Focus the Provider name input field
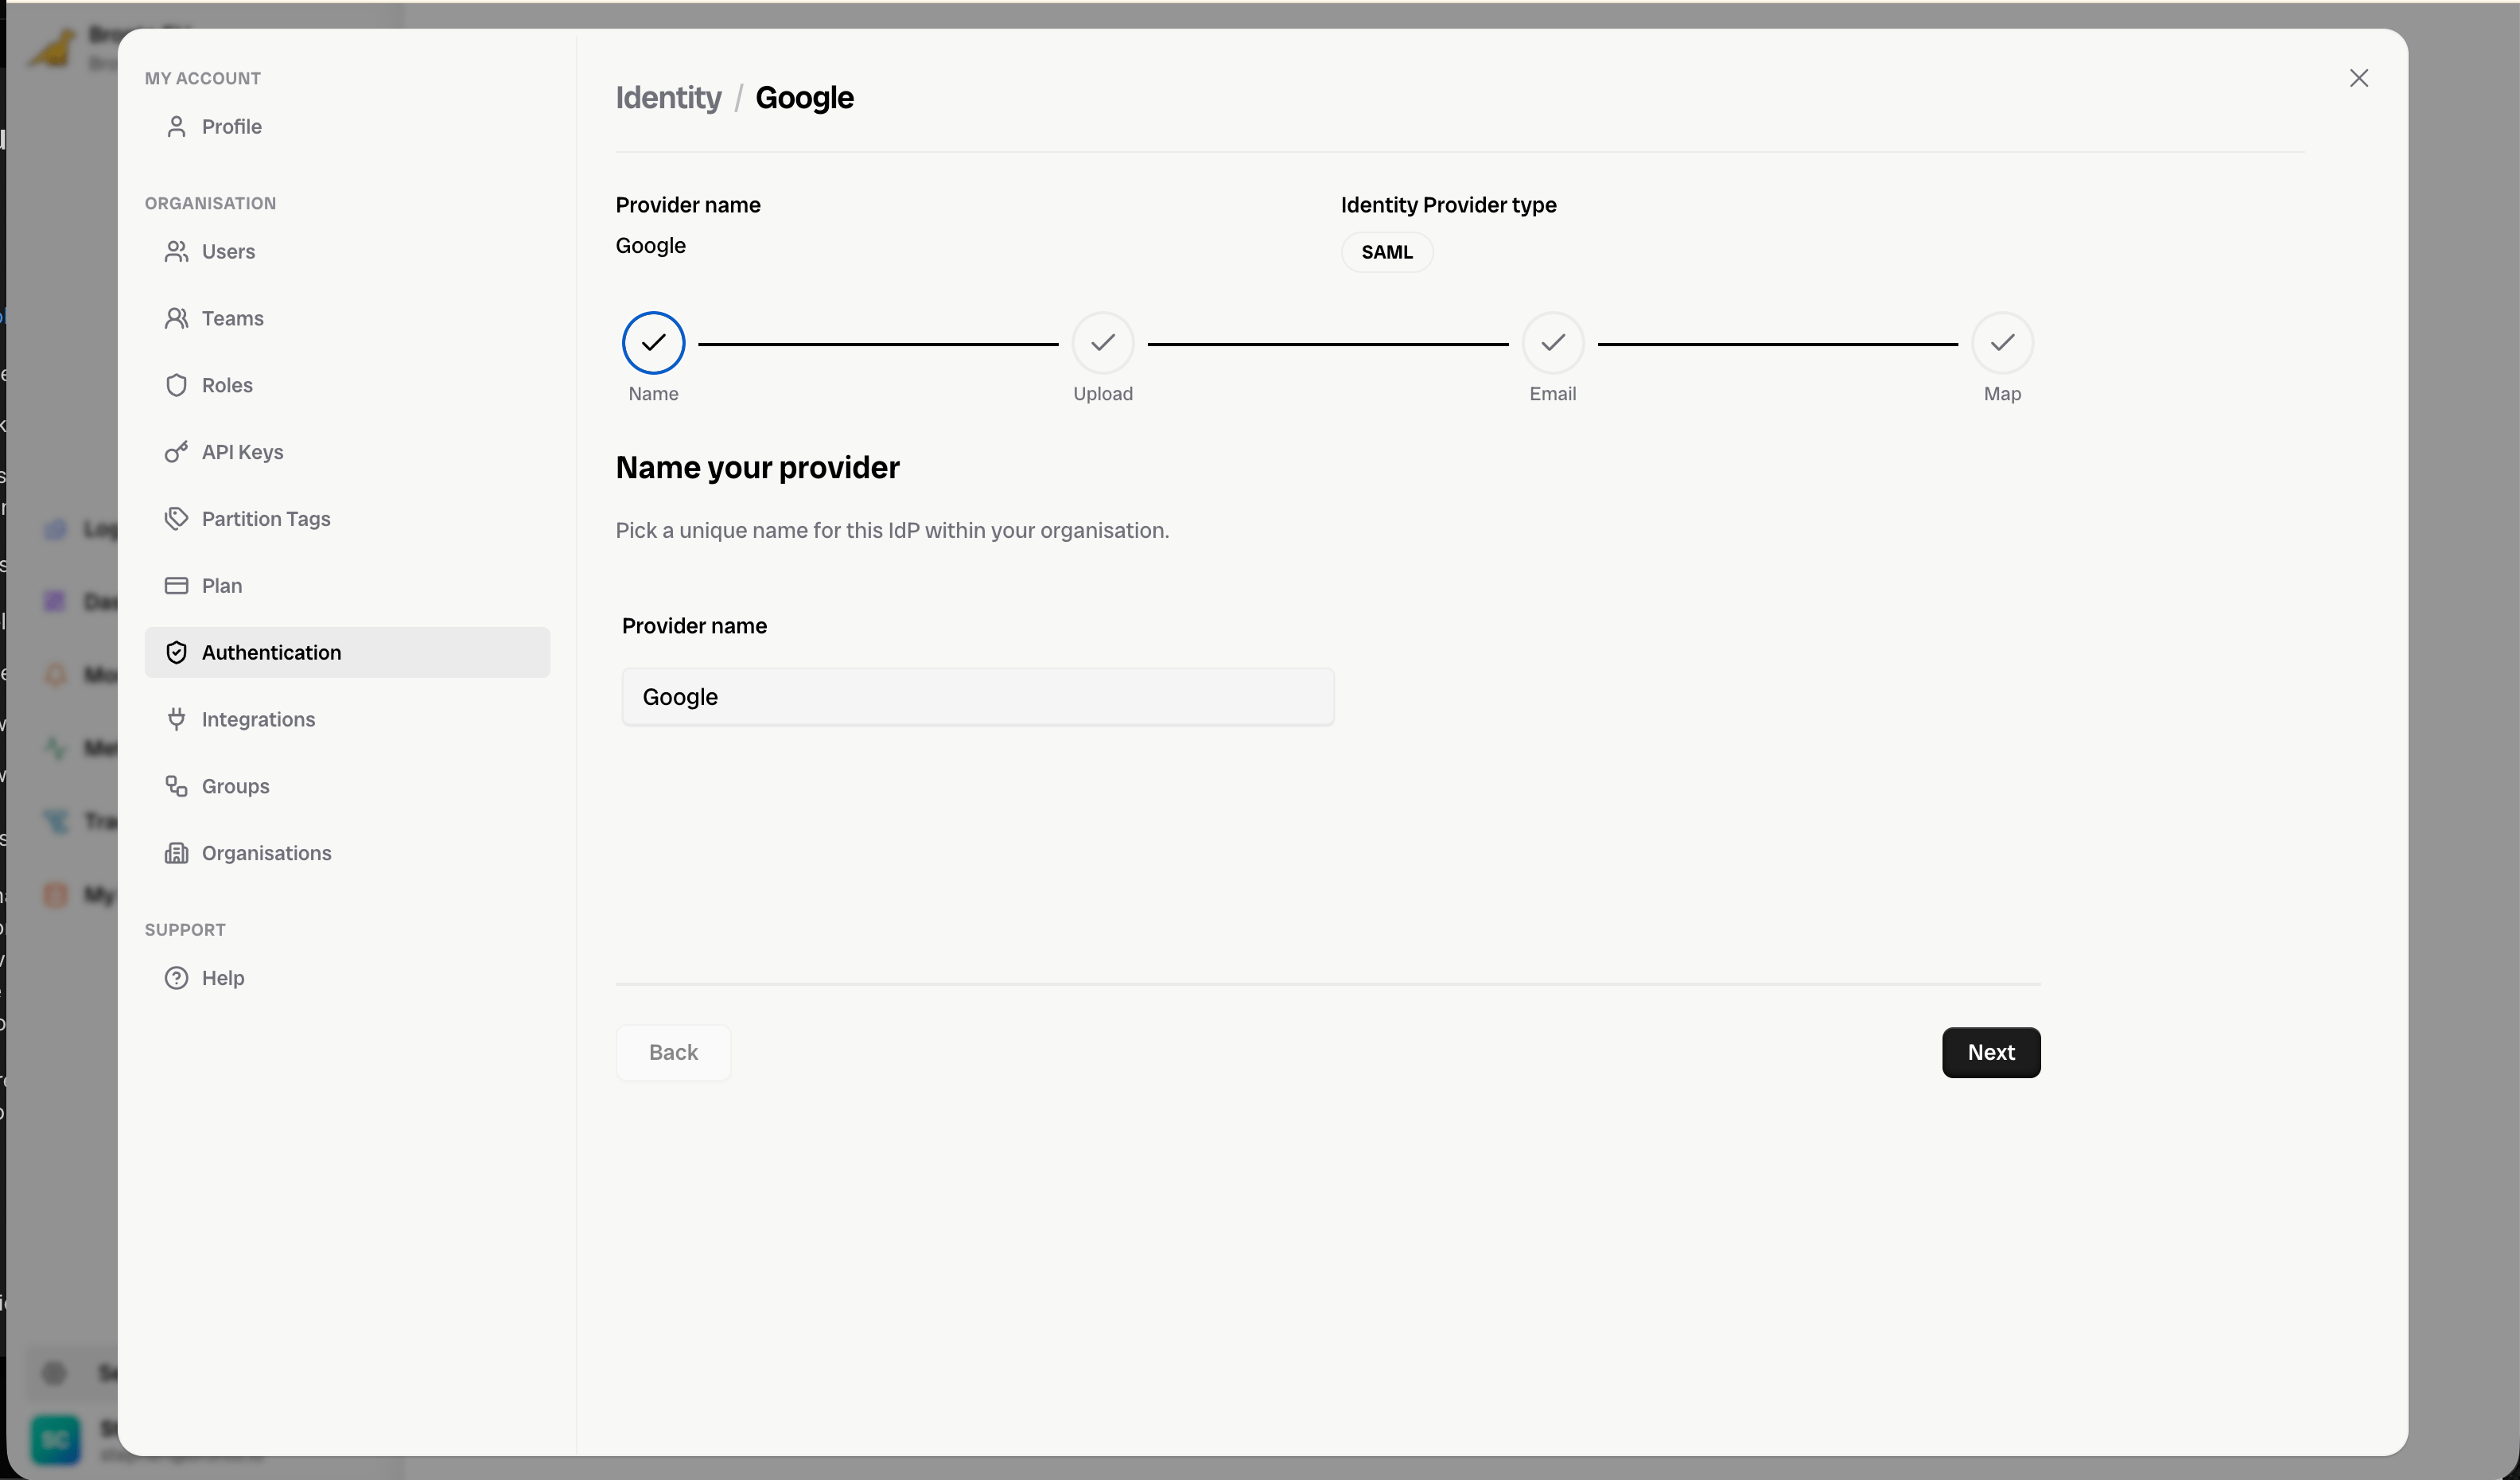The width and height of the screenshot is (2520, 1480). click(x=977, y=697)
